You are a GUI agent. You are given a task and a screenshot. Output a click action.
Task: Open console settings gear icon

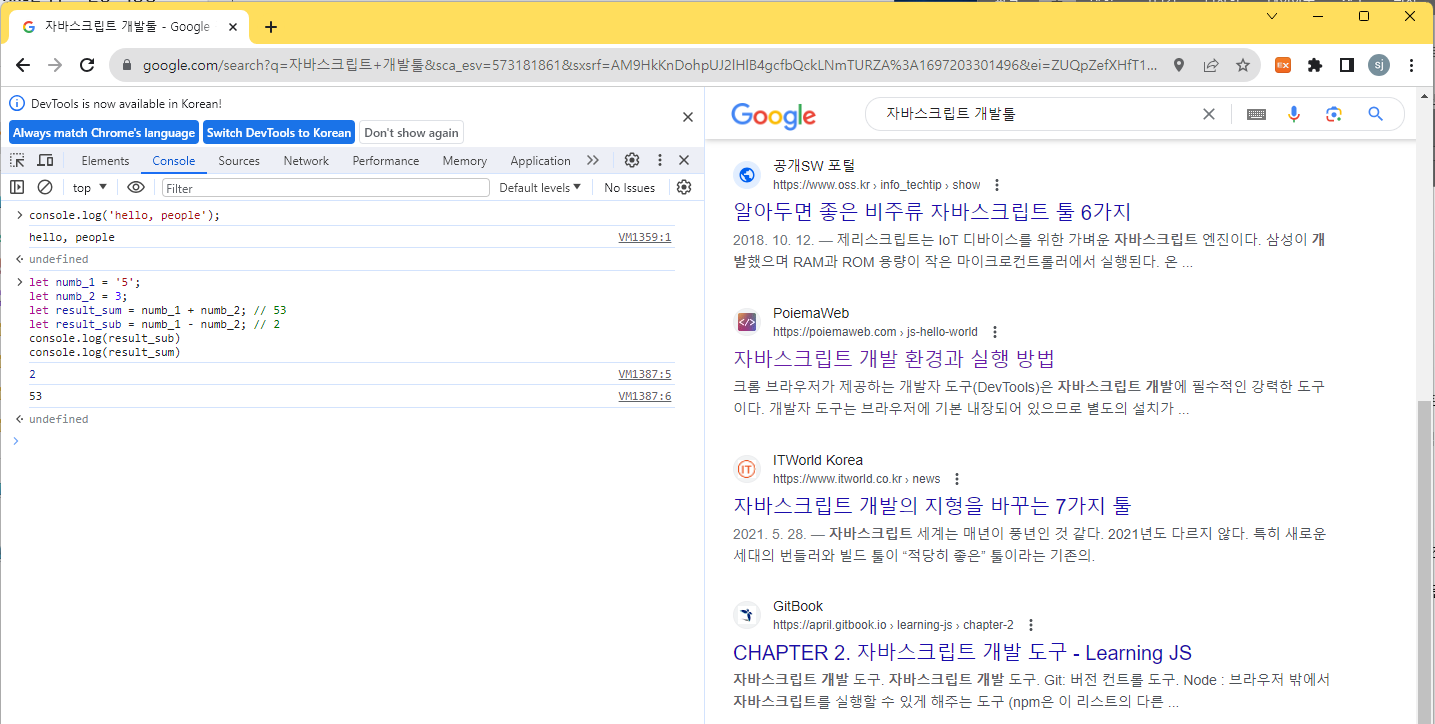(684, 187)
